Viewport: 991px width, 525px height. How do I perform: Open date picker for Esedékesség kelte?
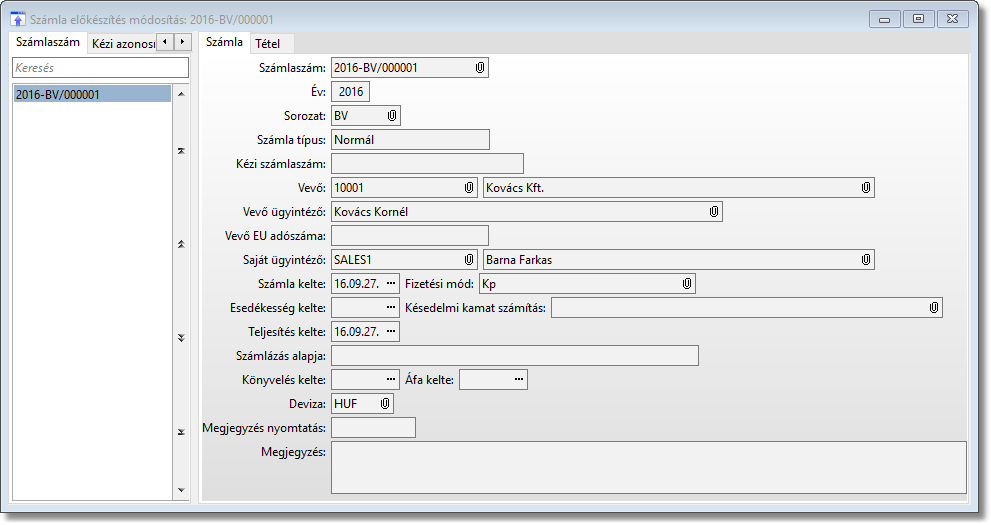(390, 308)
